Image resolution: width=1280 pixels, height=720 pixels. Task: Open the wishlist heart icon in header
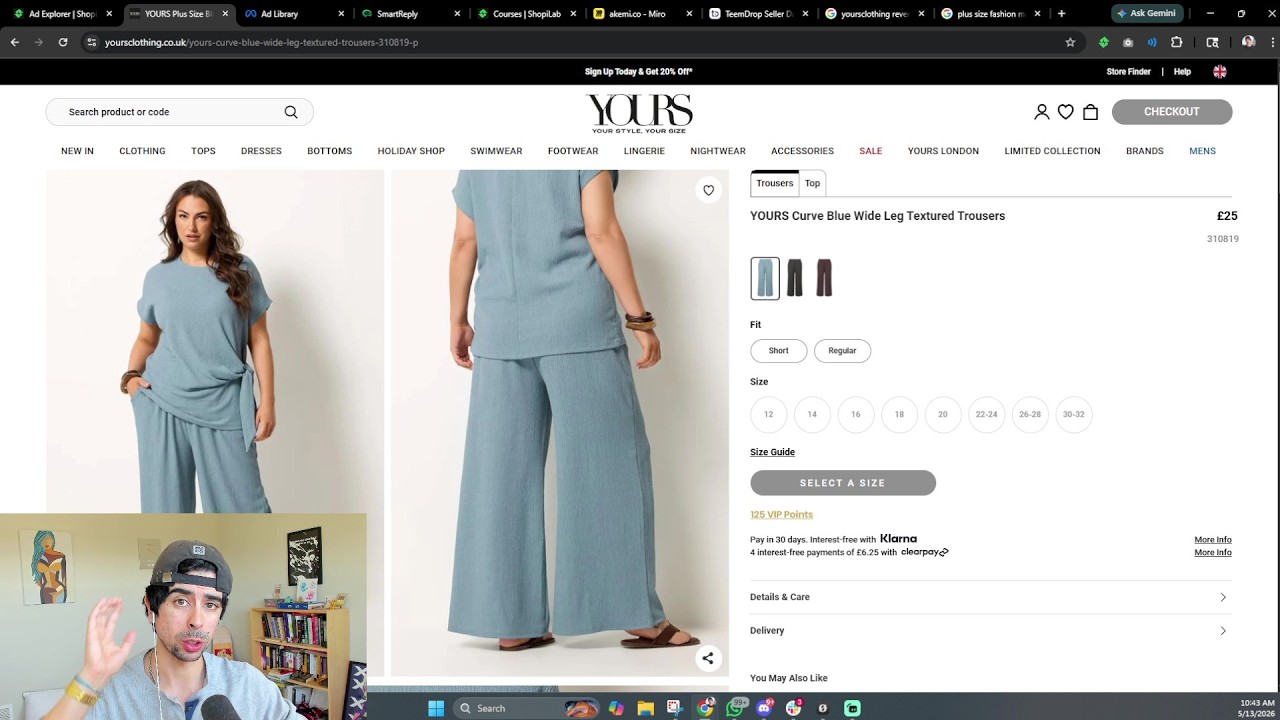[x=1066, y=112]
